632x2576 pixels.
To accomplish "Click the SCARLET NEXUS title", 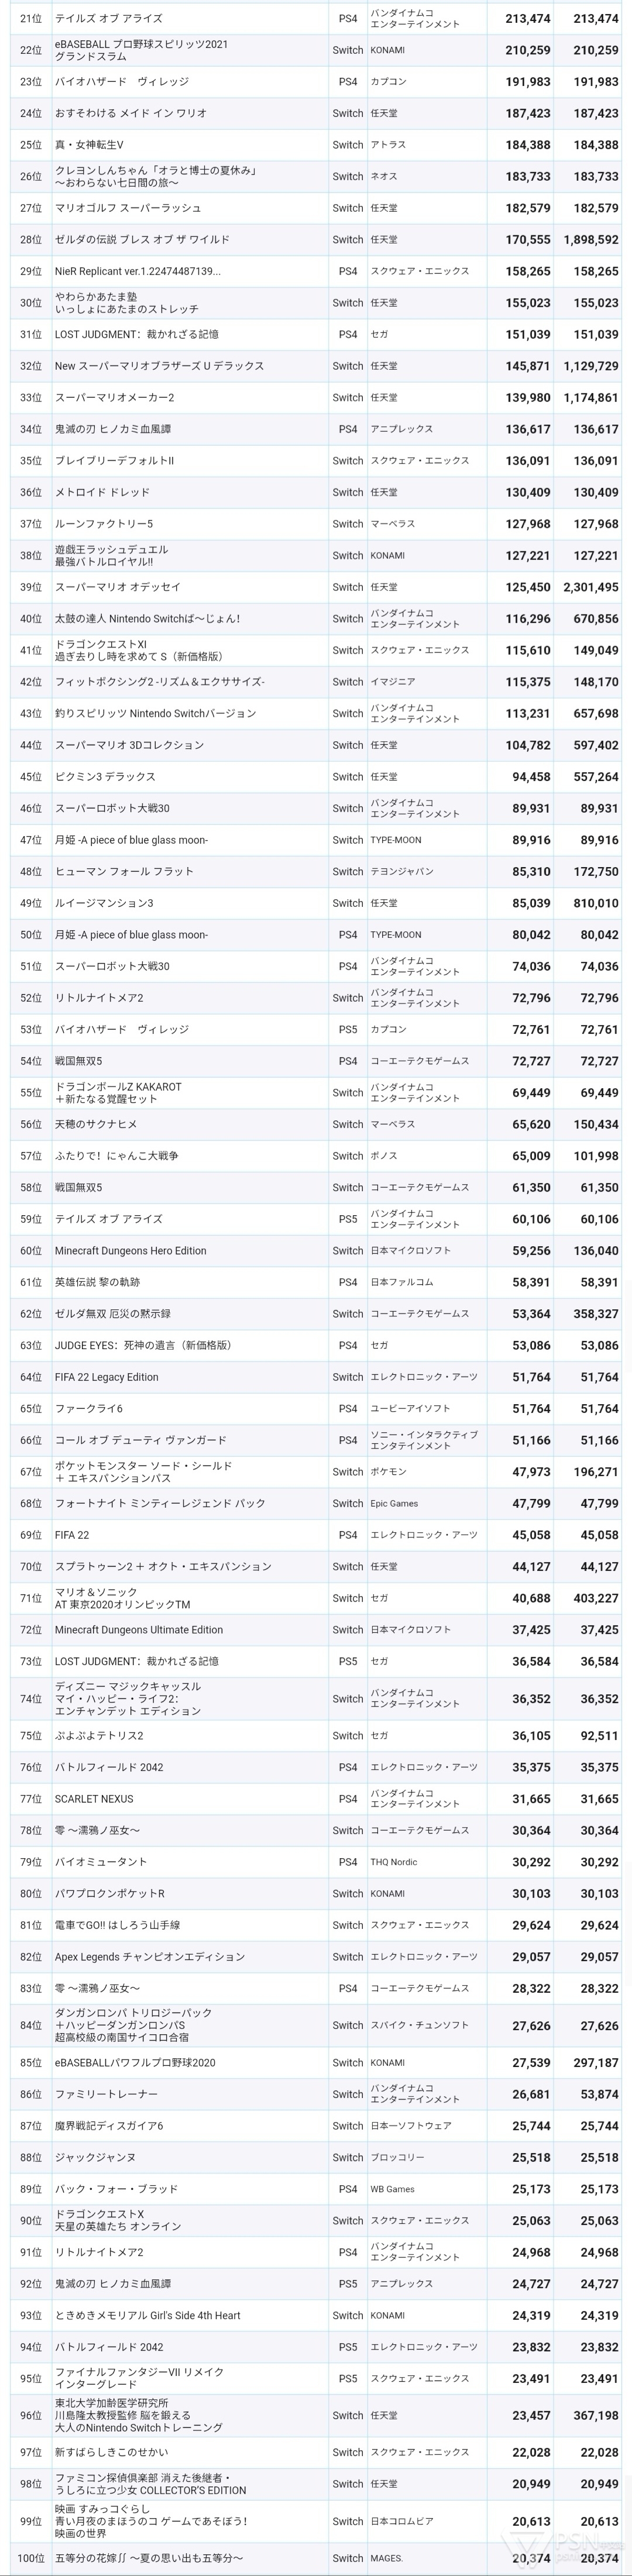I will [x=94, y=1799].
